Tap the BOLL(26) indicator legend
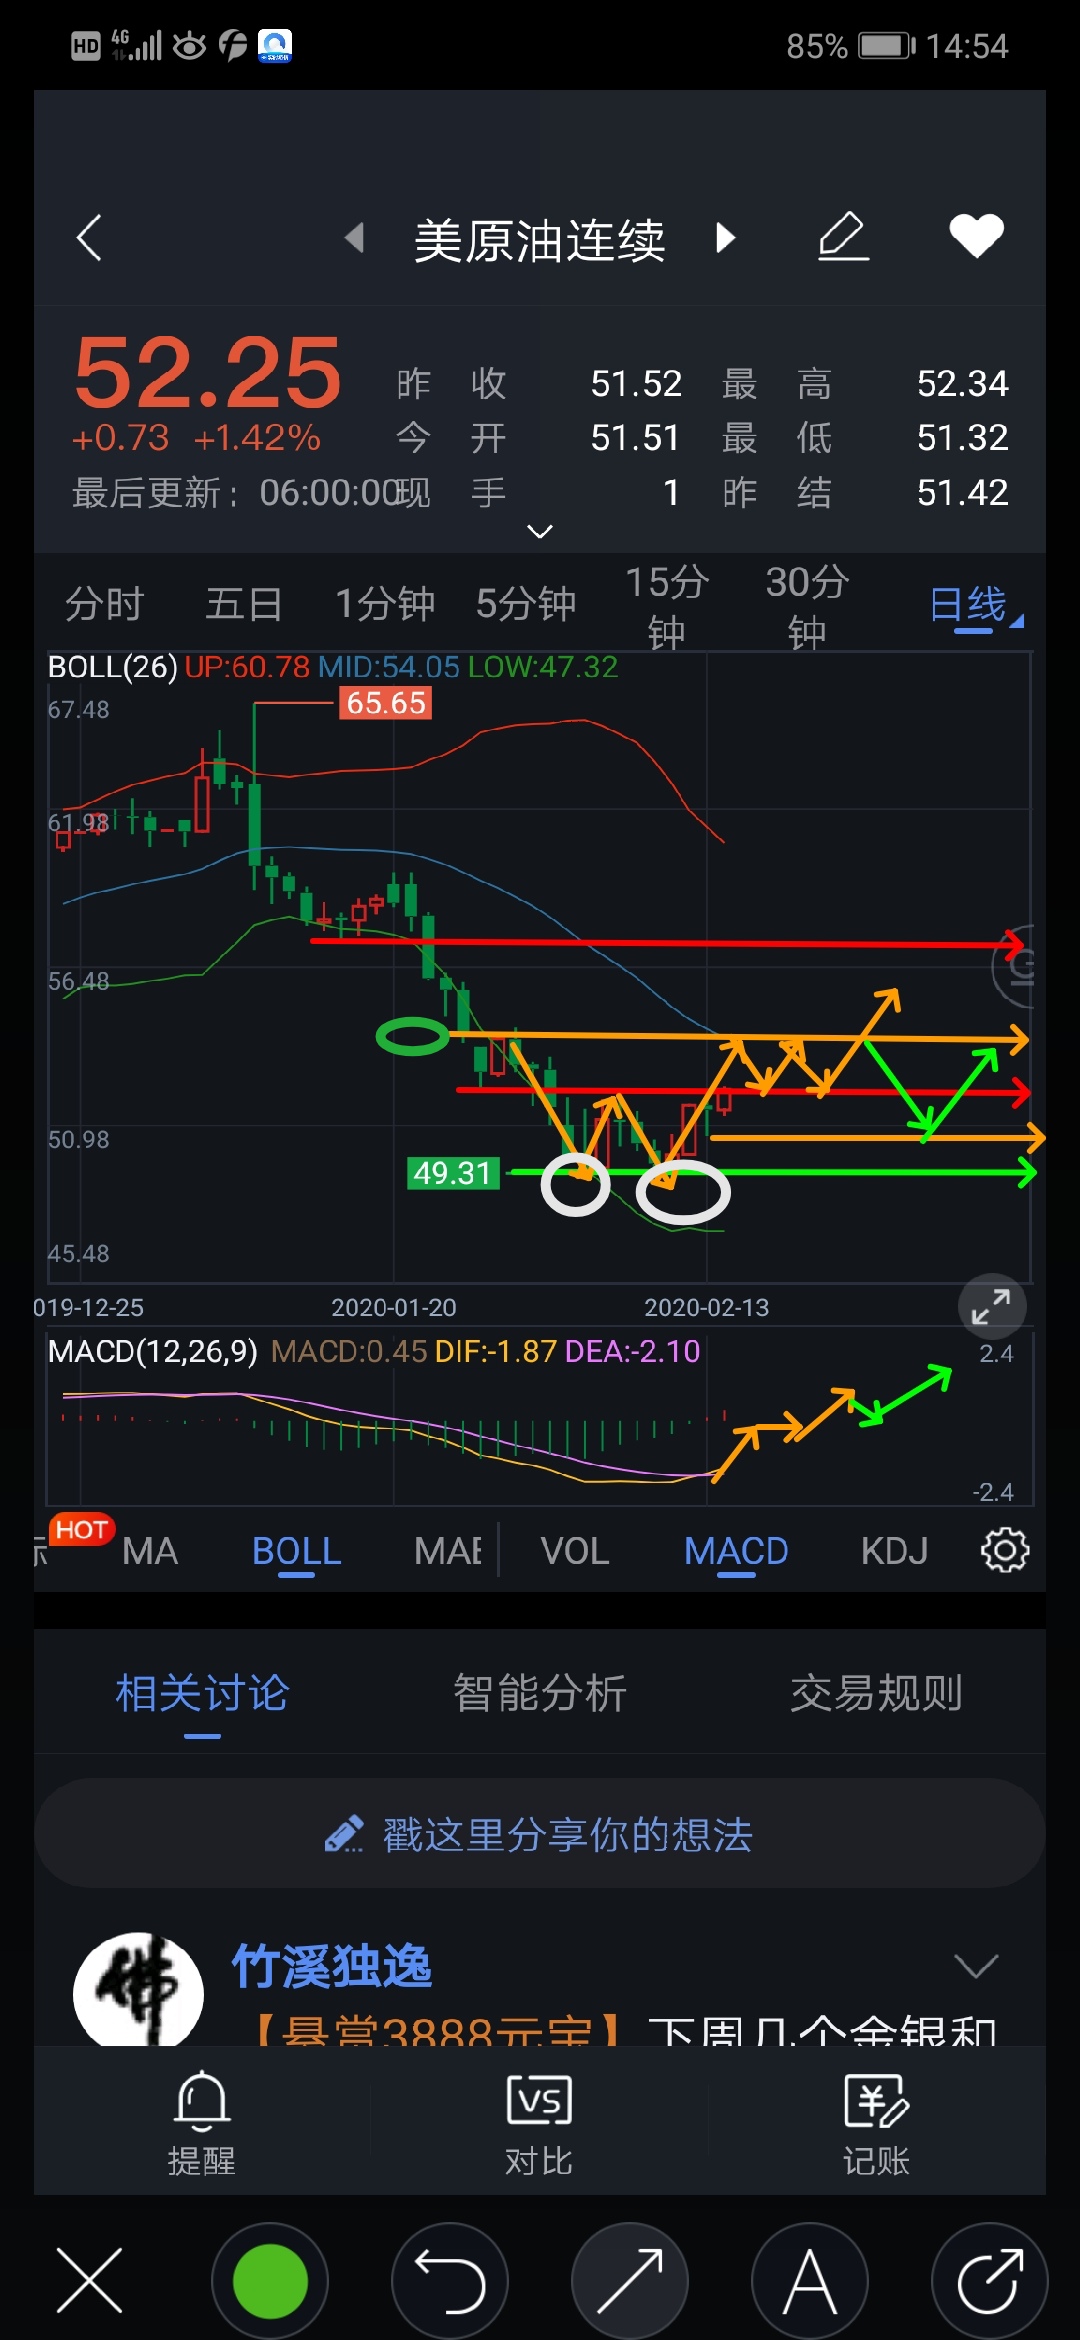 tap(112, 667)
